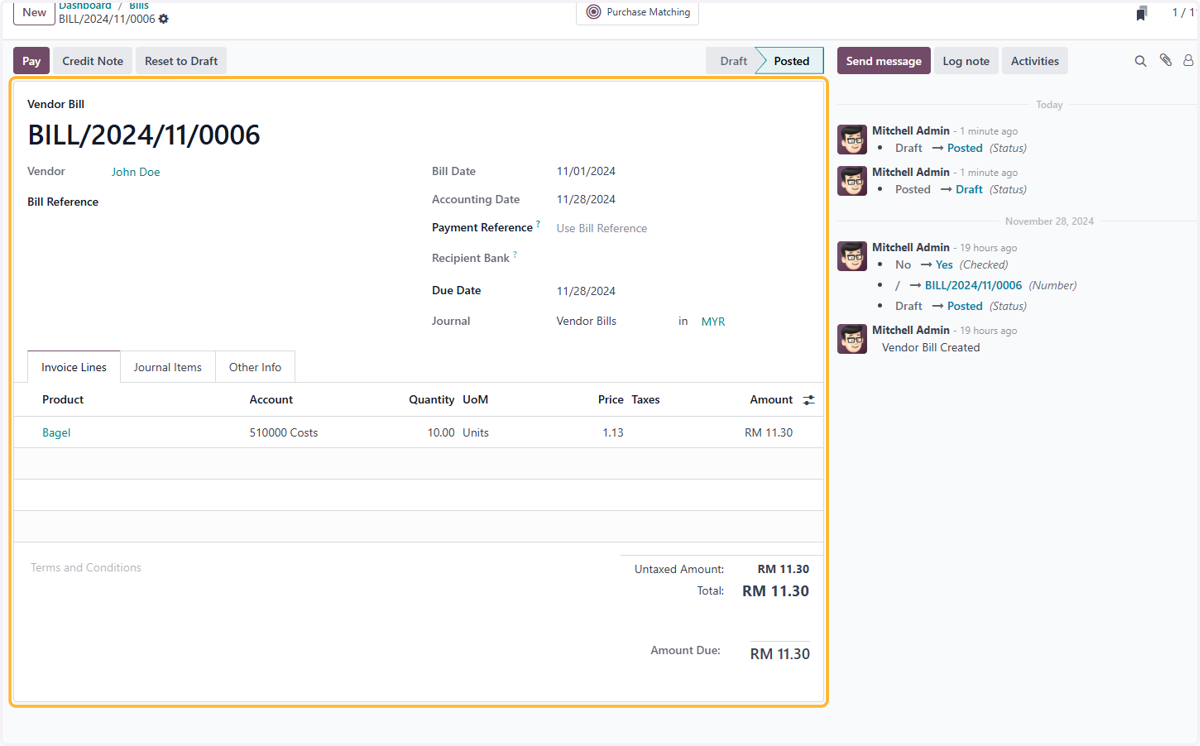Image resolution: width=1200 pixels, height=746 pixels.
Task: Click the 510000 Costs account cell
Action: coord(284,433)
